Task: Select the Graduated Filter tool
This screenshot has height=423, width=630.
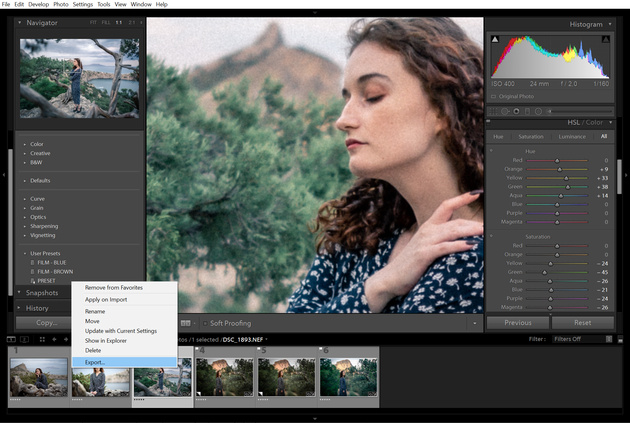Action: click(527, 111)
